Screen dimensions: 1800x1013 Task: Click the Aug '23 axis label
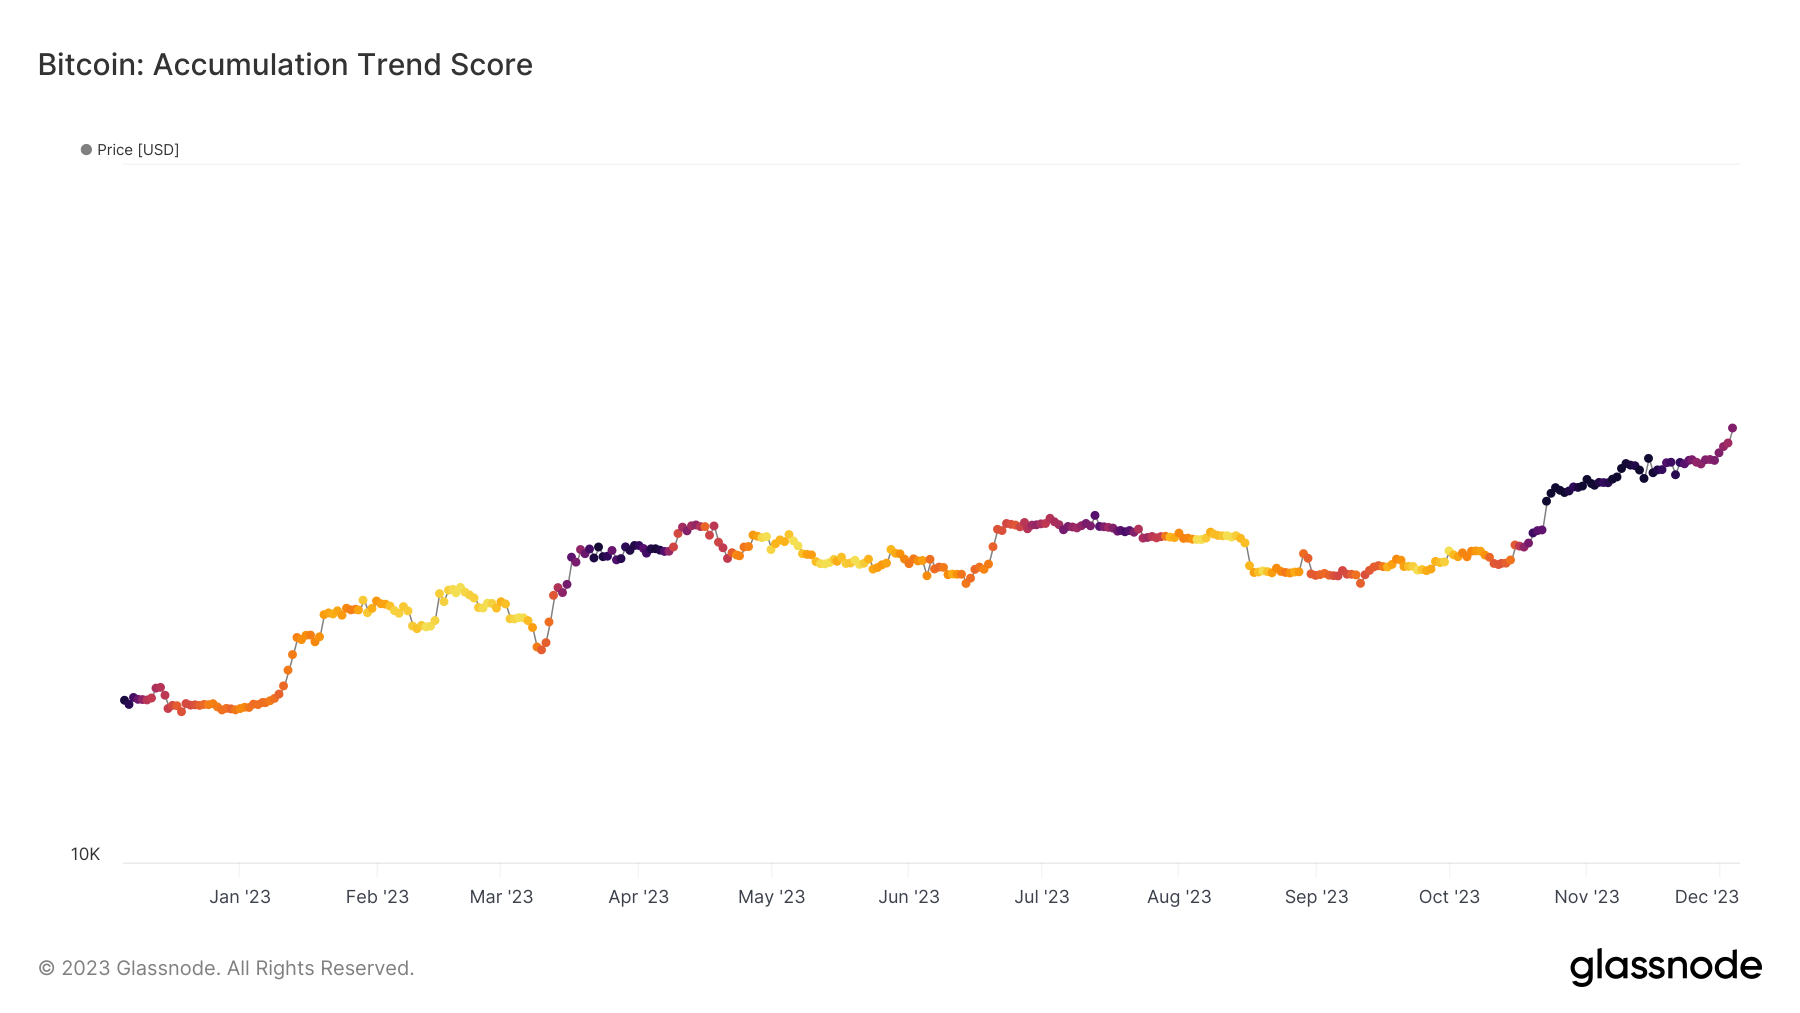coord(1179,897)
